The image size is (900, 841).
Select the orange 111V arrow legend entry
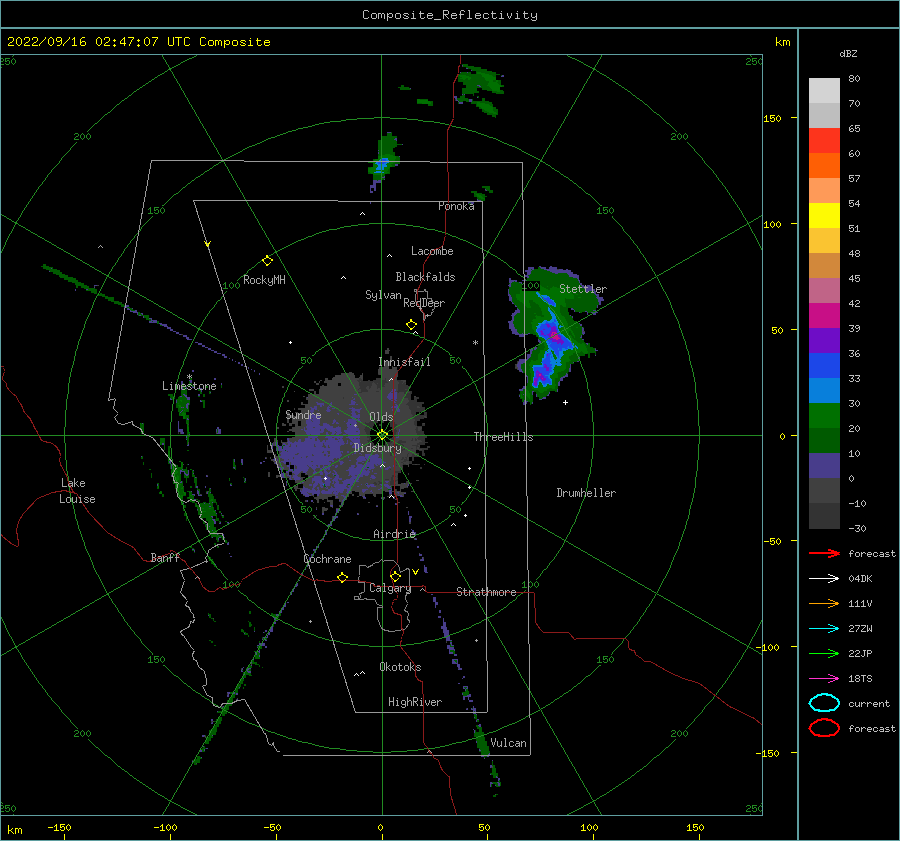[x=824, y=603]
